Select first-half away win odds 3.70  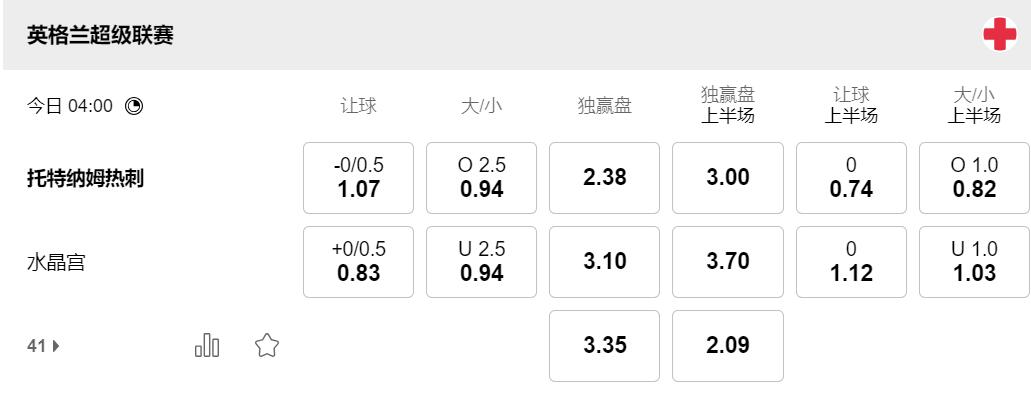[727, 262]
